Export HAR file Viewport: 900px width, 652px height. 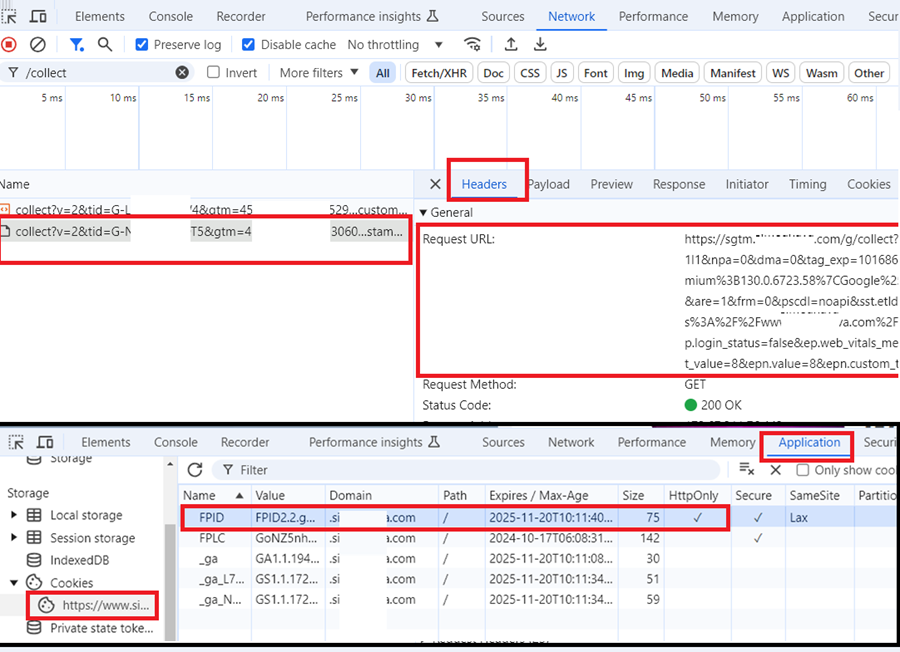tap(540, 44)
